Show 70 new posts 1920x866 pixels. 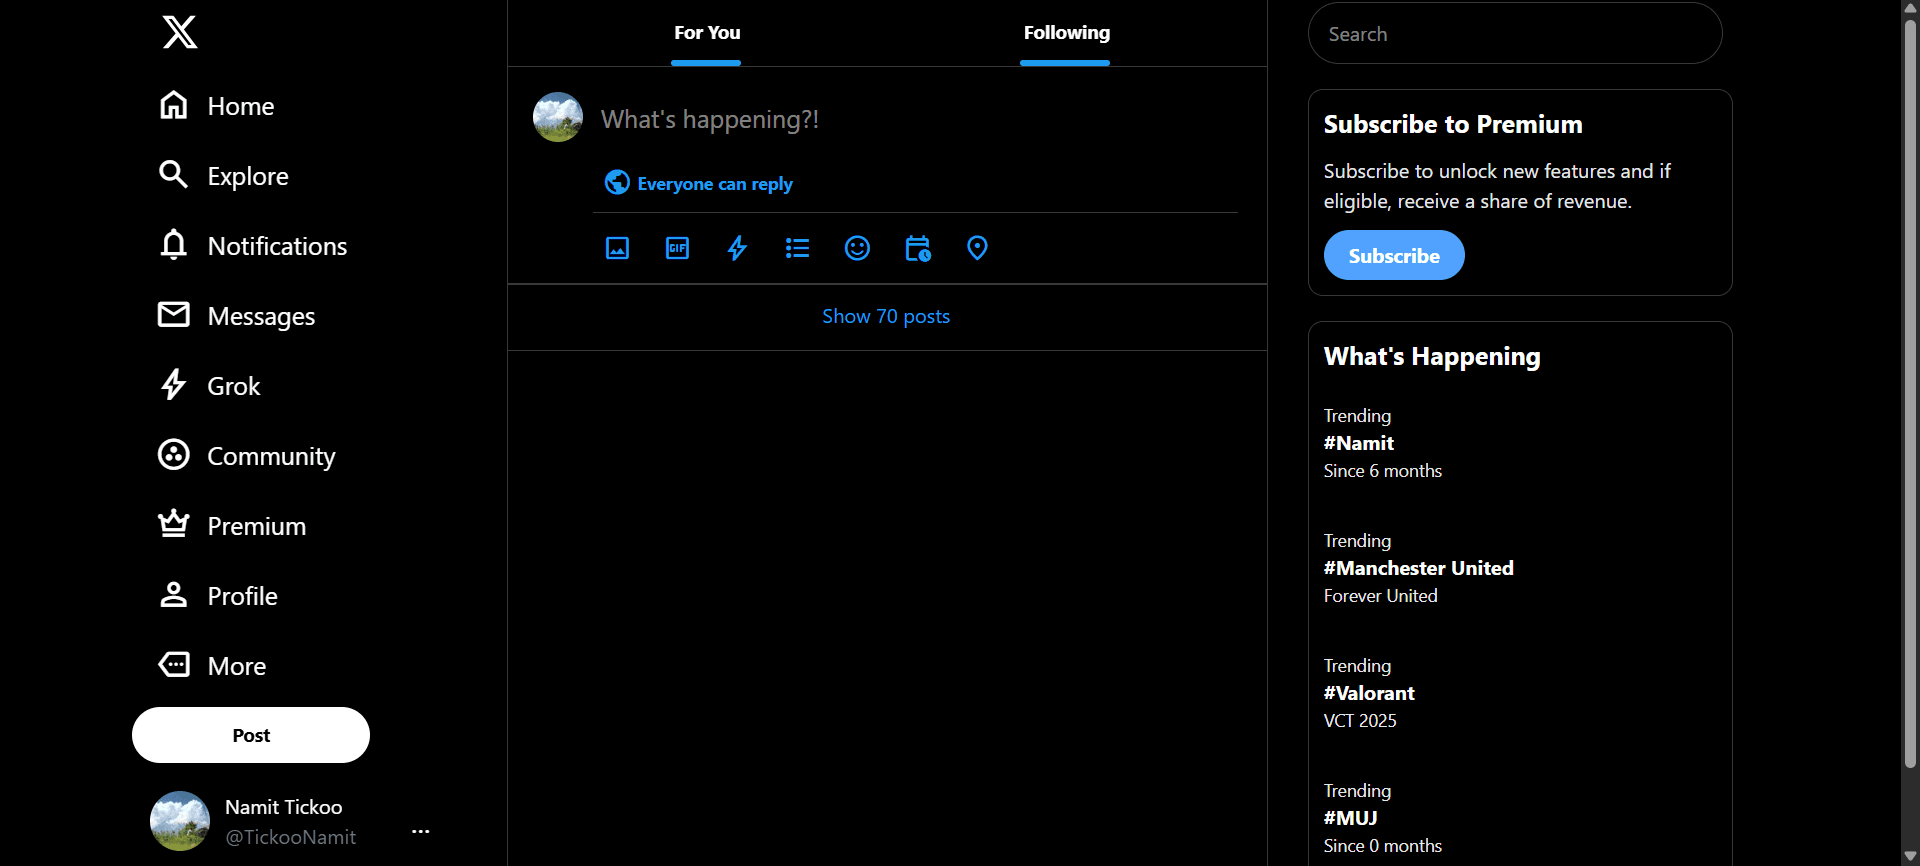pyautogui.click(x=887, y=317)
